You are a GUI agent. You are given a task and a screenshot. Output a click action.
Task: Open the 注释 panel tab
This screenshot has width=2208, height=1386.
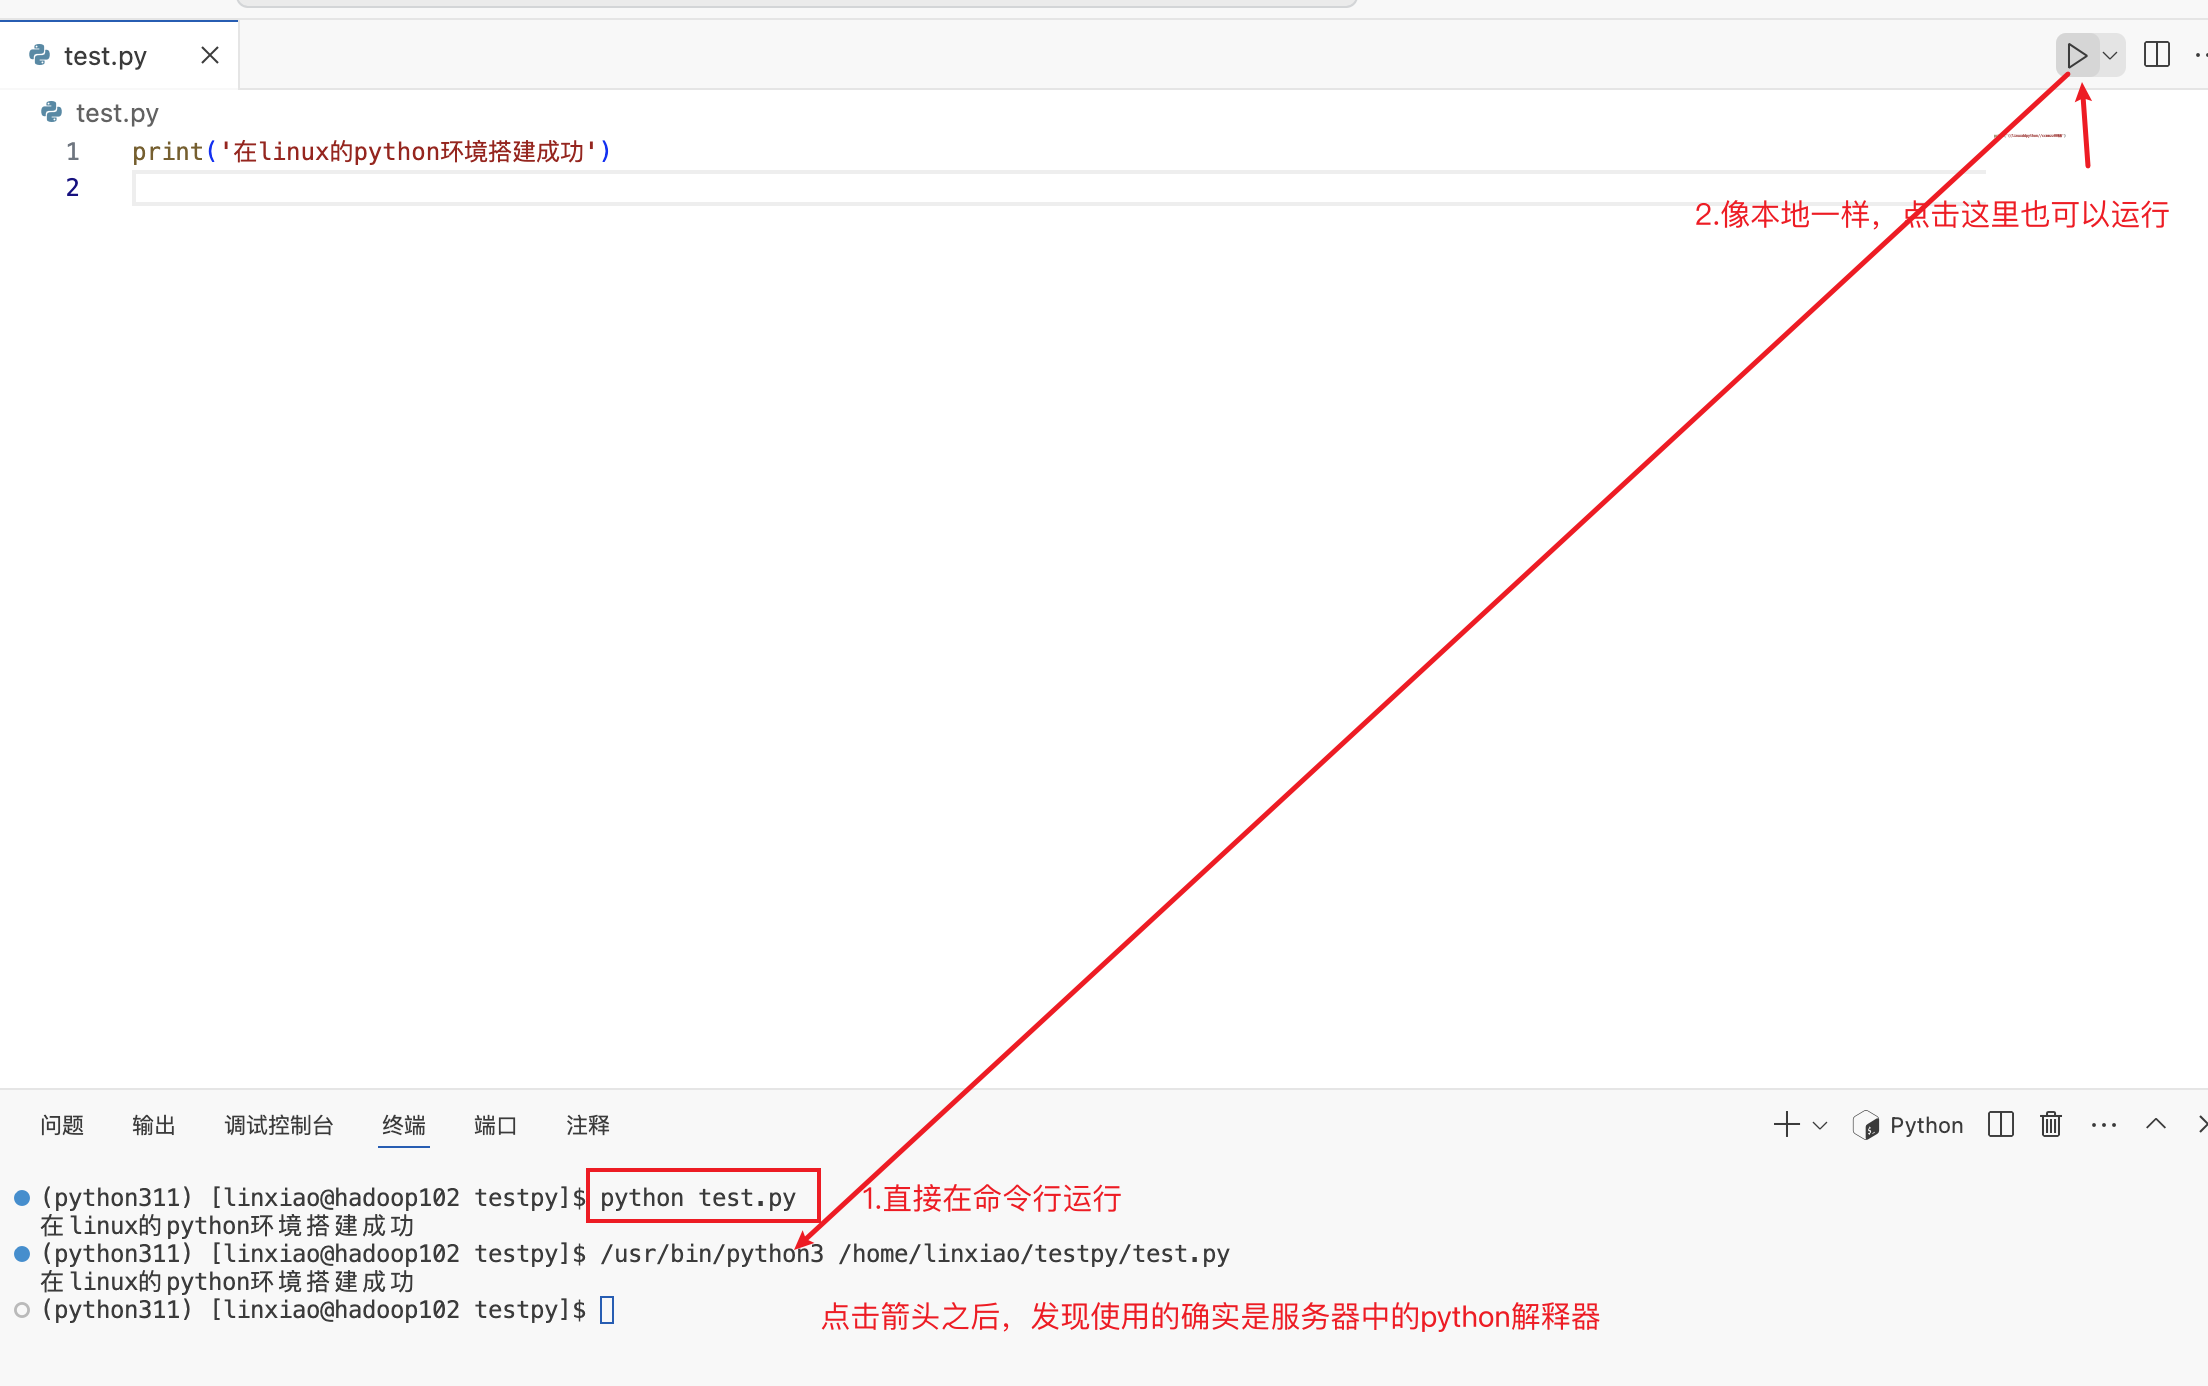point(587,1125)
